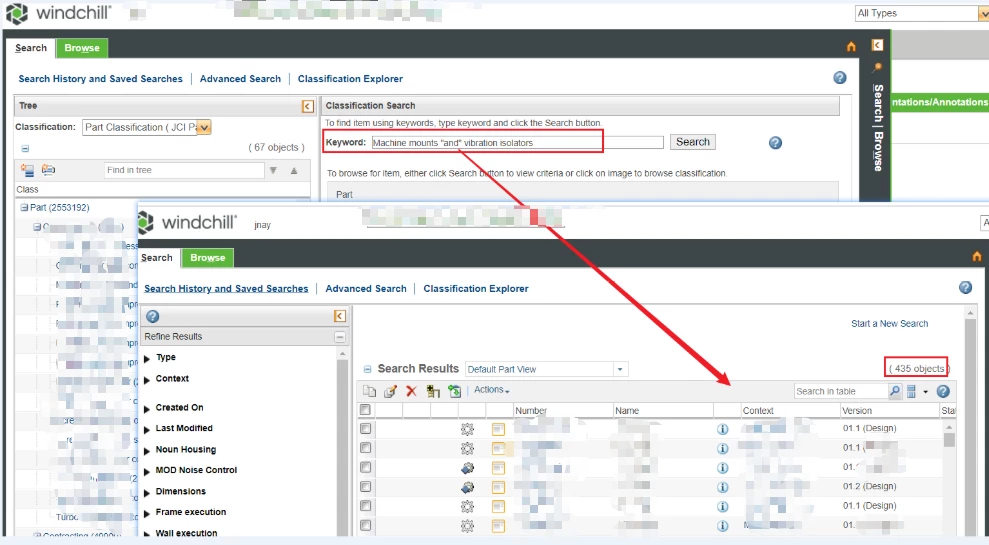
Task: Collapse the Tree panel arrow icon
Action: coord(307,107)
